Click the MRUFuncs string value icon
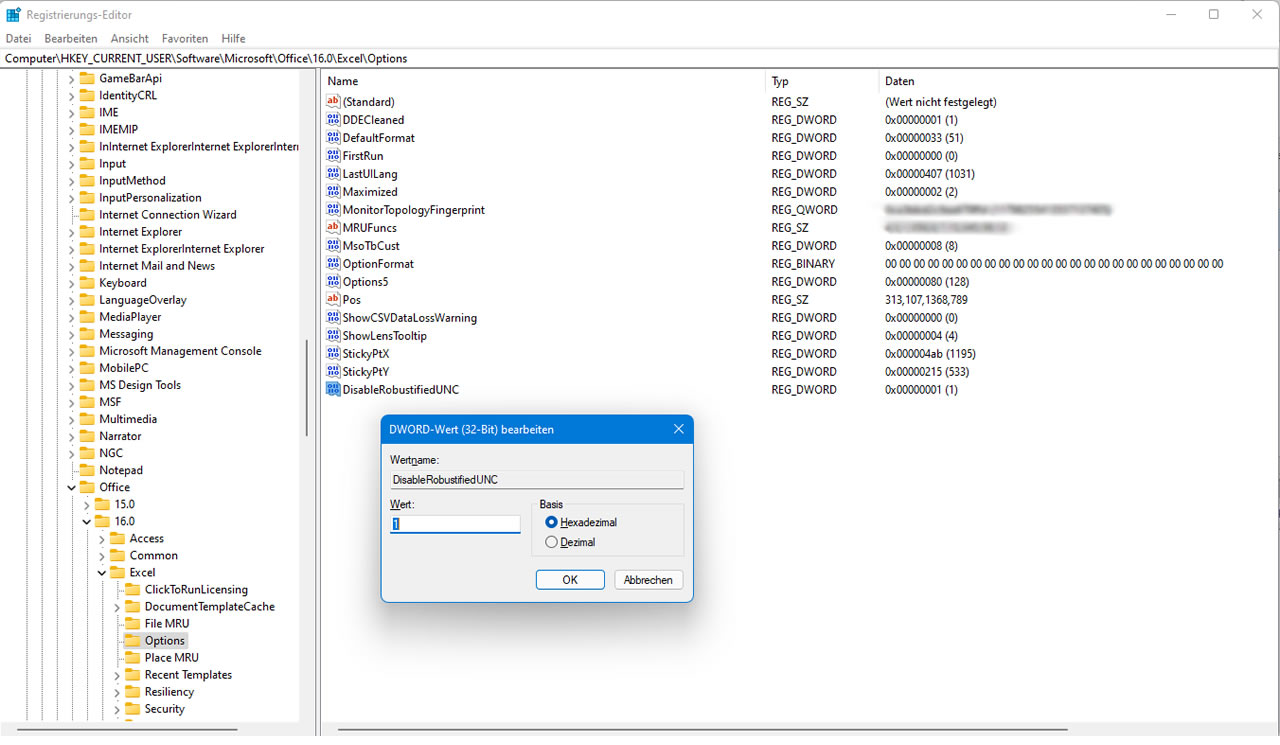The width and height of the screenshot is (1280, 745). click(x=334, y=228)
